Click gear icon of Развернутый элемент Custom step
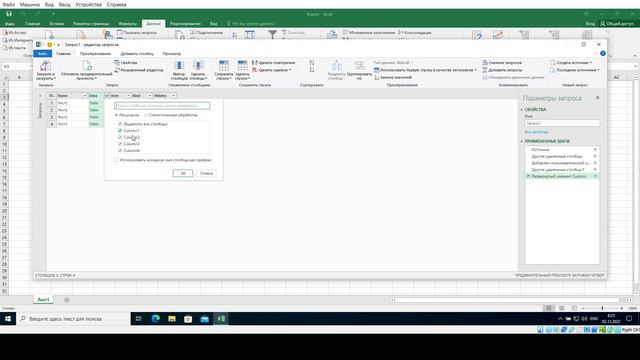This screenshot has width=640, height=360. [x=595, y=176]
